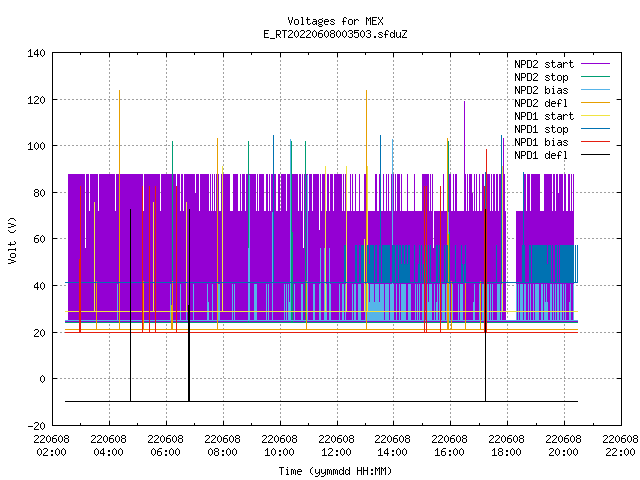The height and width of the screenshot is (480, 640).
Task: Click the light blue NPD2 bias legend line
Action: pos(595,90)
